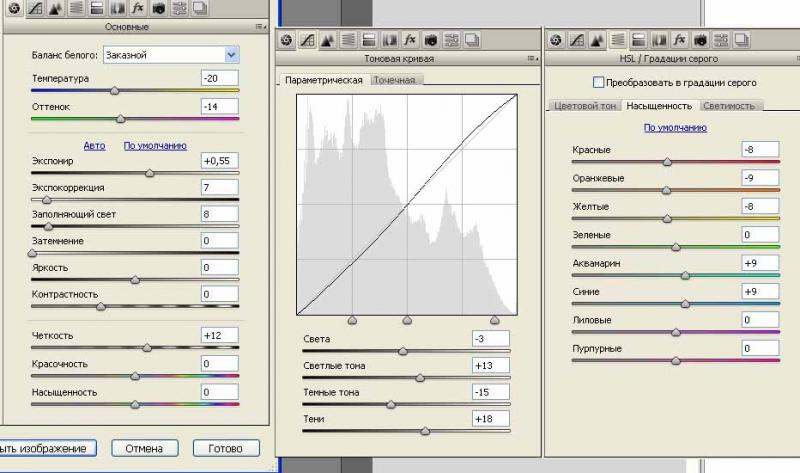Open panel menu icon of Основные panel
Screen dimensions: 800x473
coord(261,27)
